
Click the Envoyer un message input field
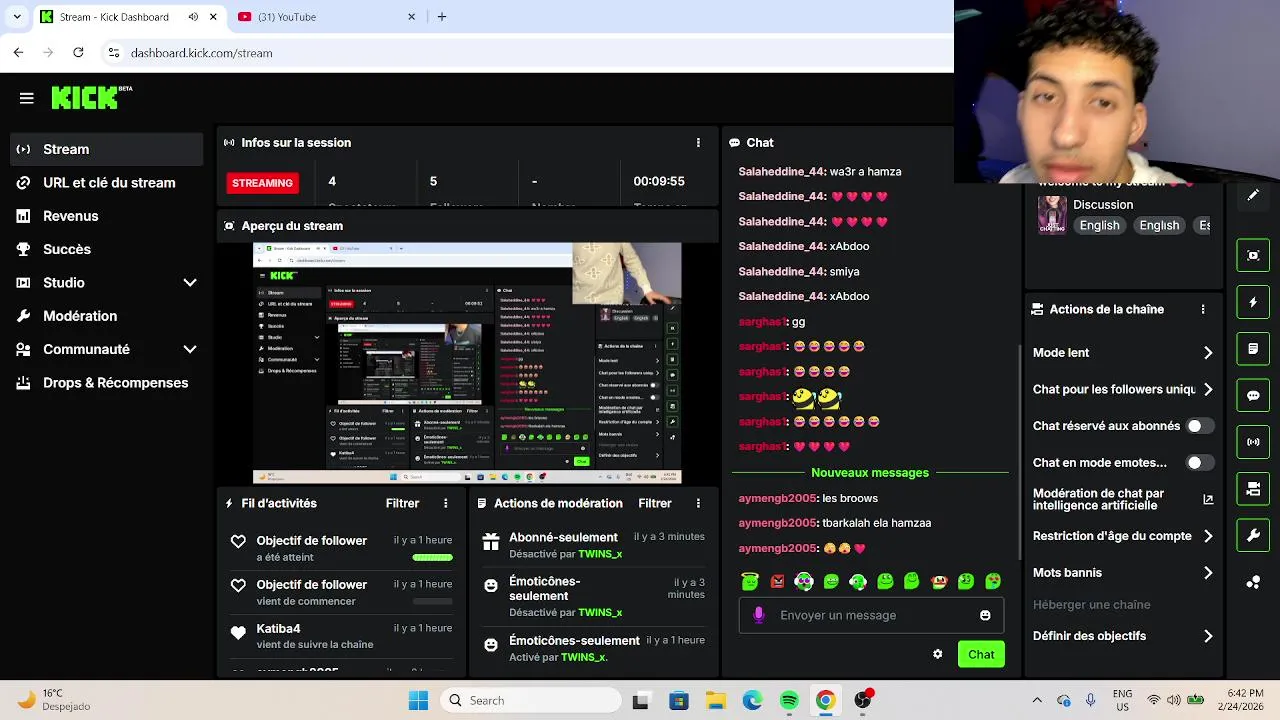click(x=869, y=615)
